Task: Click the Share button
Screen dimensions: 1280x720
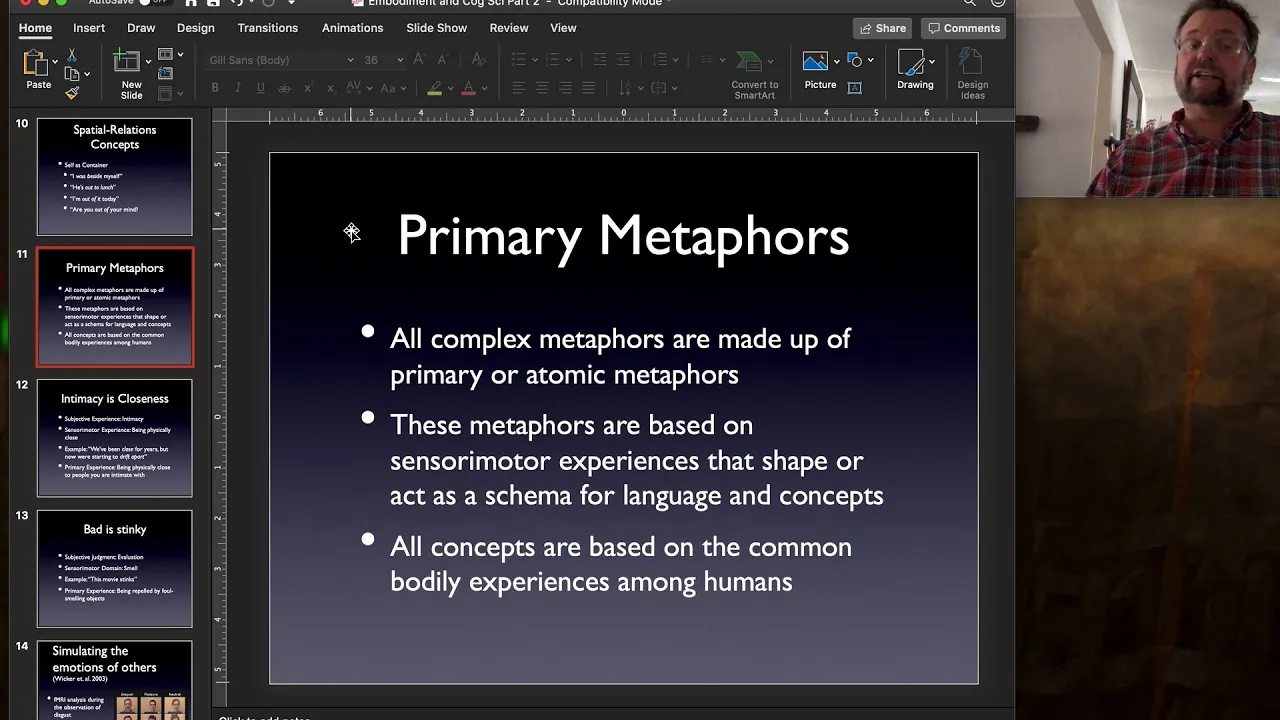Action: pos(882,28)
